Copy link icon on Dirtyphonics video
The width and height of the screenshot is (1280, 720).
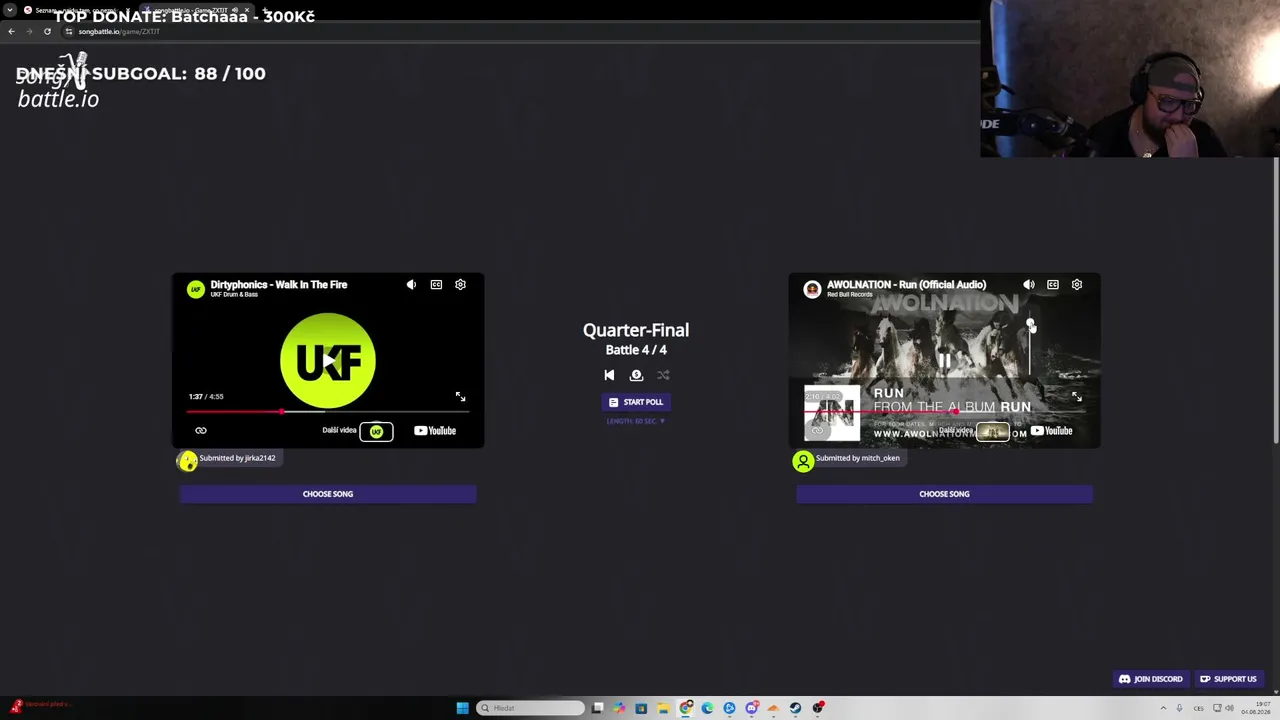pos(201,431)
